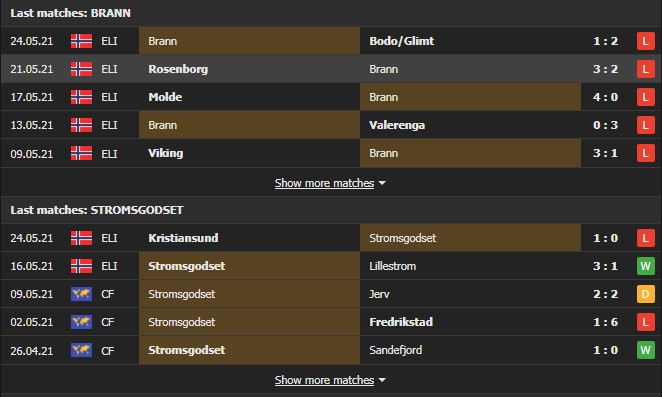662x397 pixels.
Task: Click green W badge for Lillestrom match
Action: pyautogui.click(x=646, y=266)
